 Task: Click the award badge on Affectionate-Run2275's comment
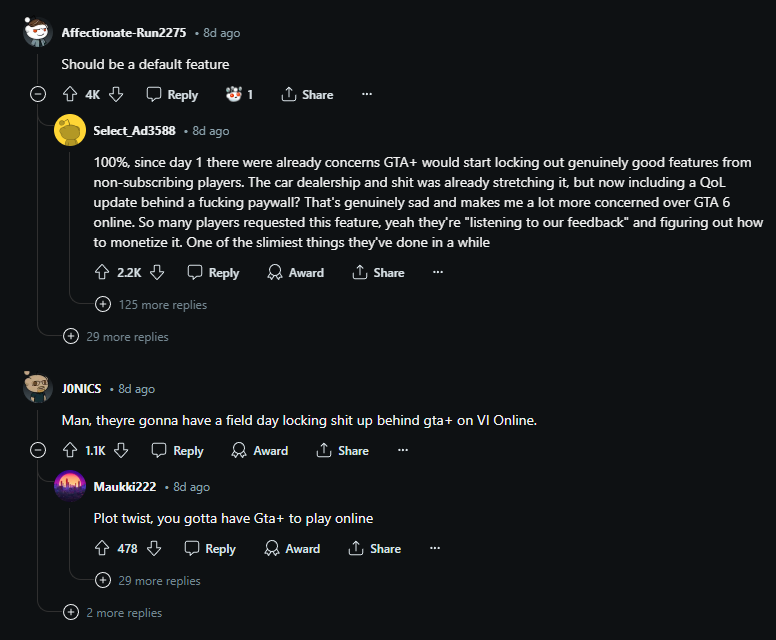239,94
